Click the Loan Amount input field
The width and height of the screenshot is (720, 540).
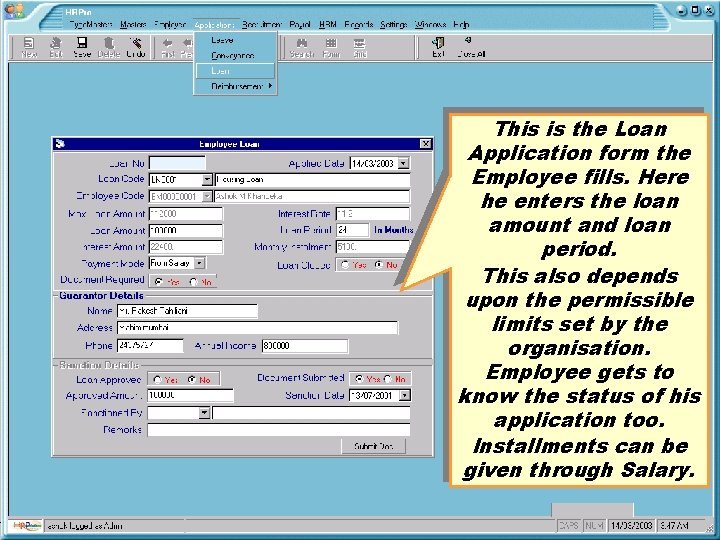(x=186, y=231)
